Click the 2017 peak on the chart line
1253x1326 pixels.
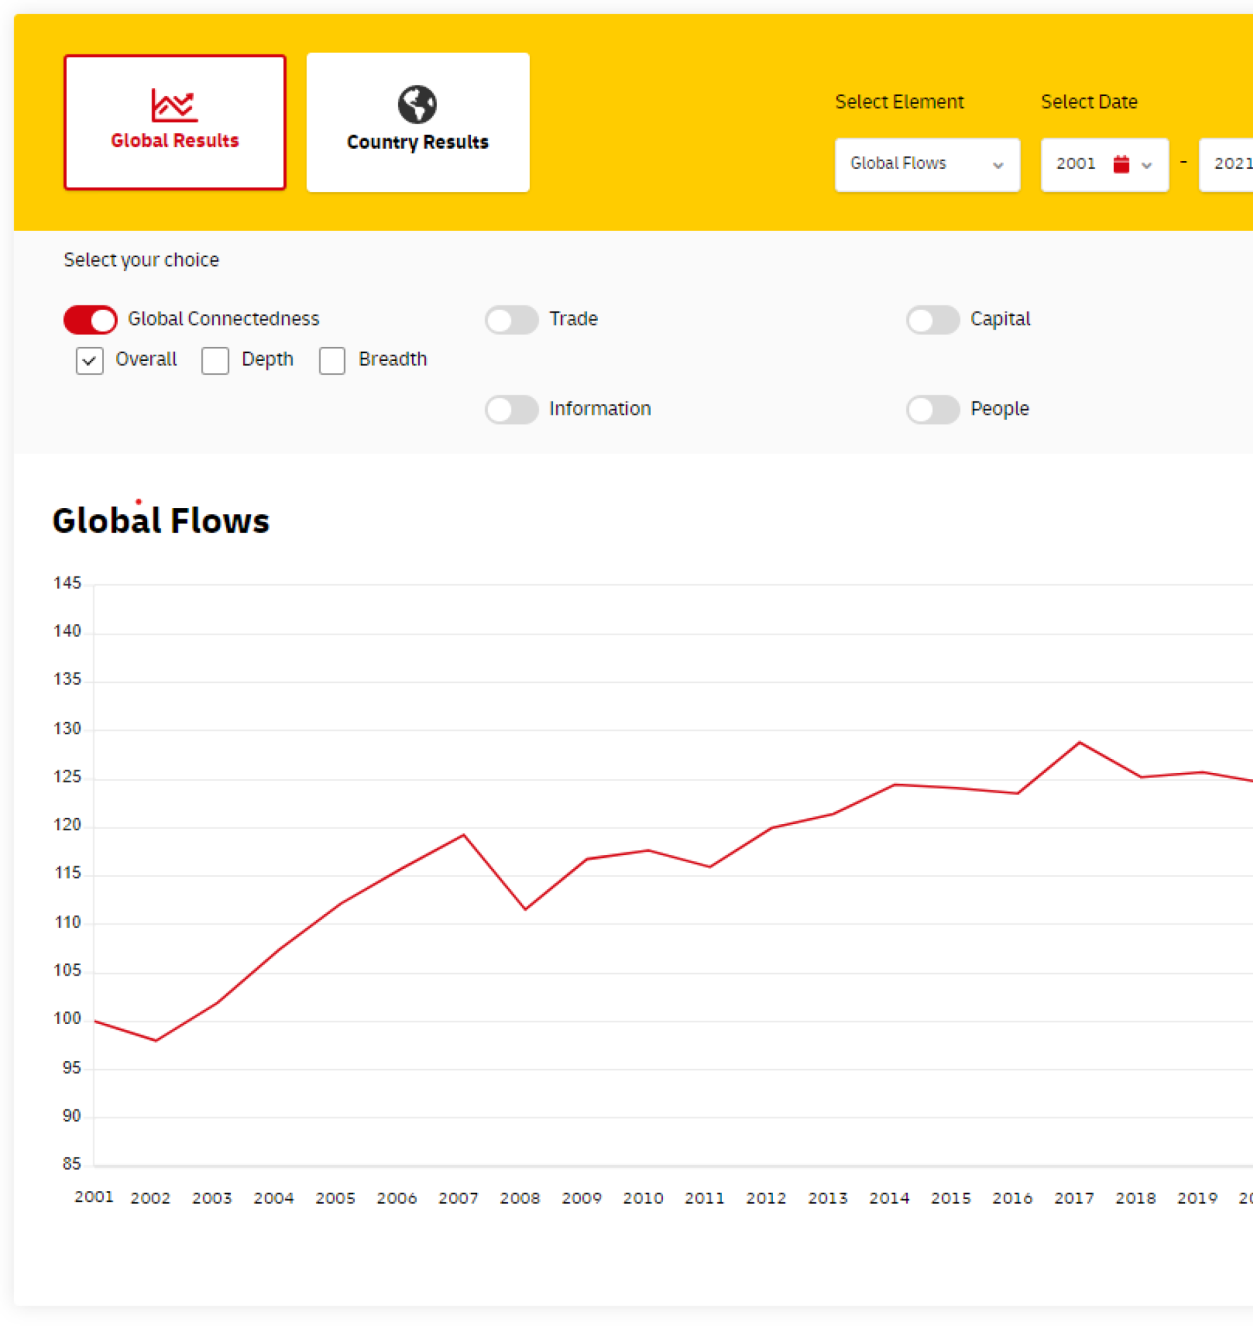click(1079, 743)
